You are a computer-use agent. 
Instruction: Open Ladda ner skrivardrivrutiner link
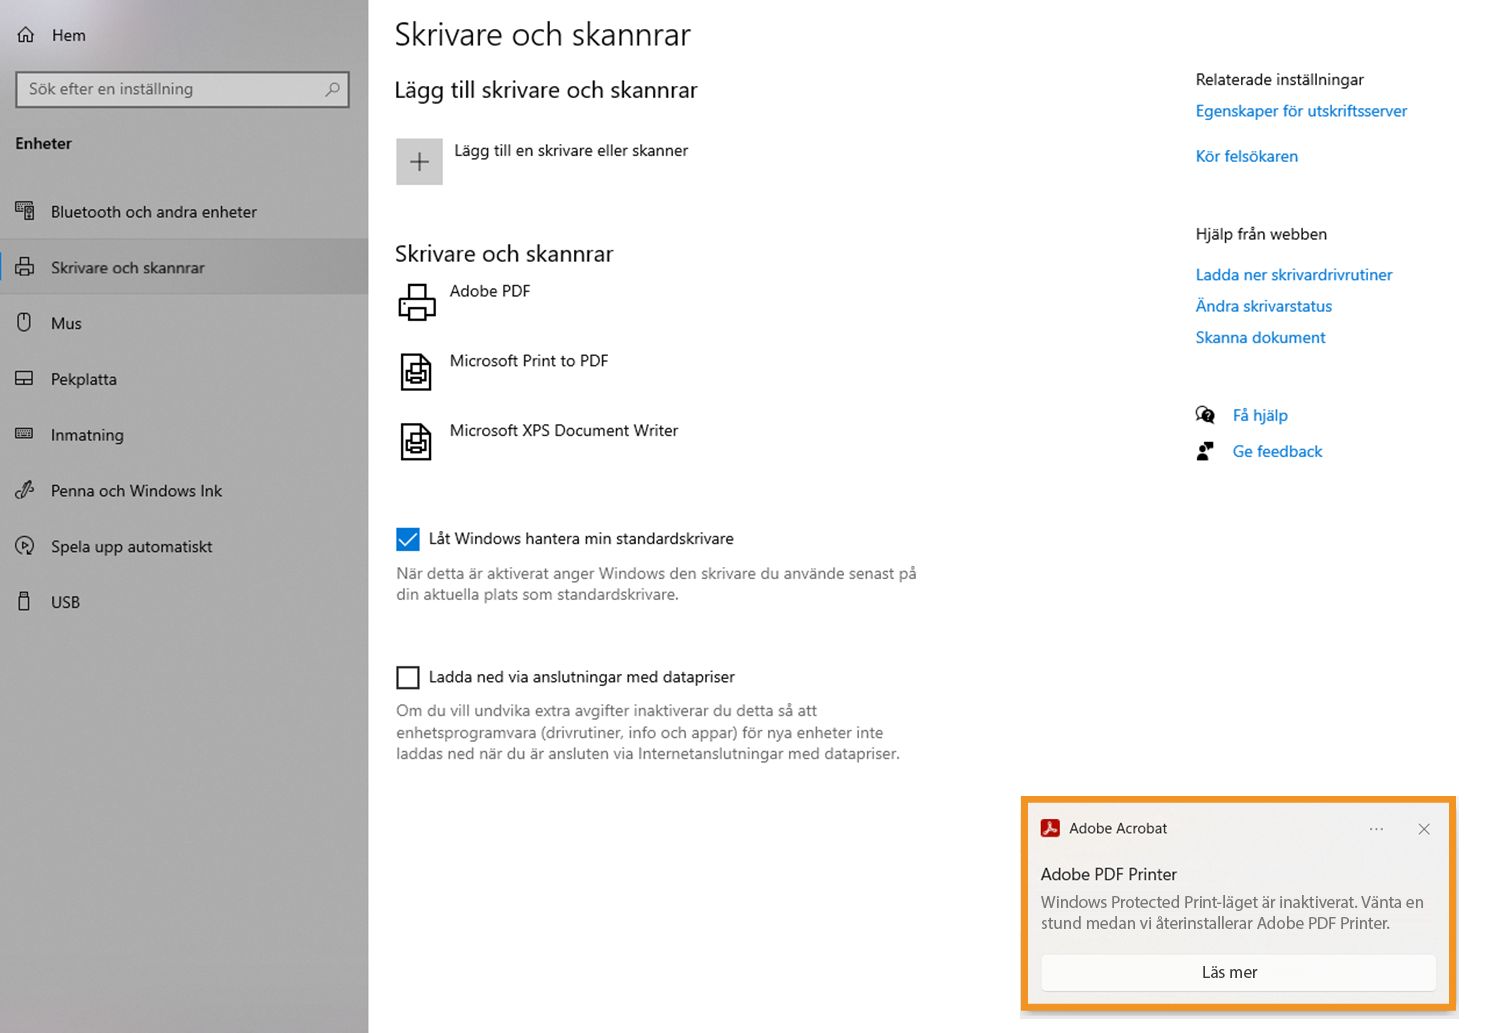point(1294,275)
